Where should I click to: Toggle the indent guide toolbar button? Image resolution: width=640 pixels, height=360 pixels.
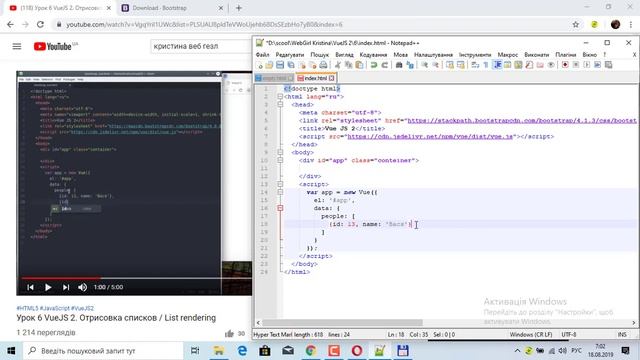(x=498, y=65)
